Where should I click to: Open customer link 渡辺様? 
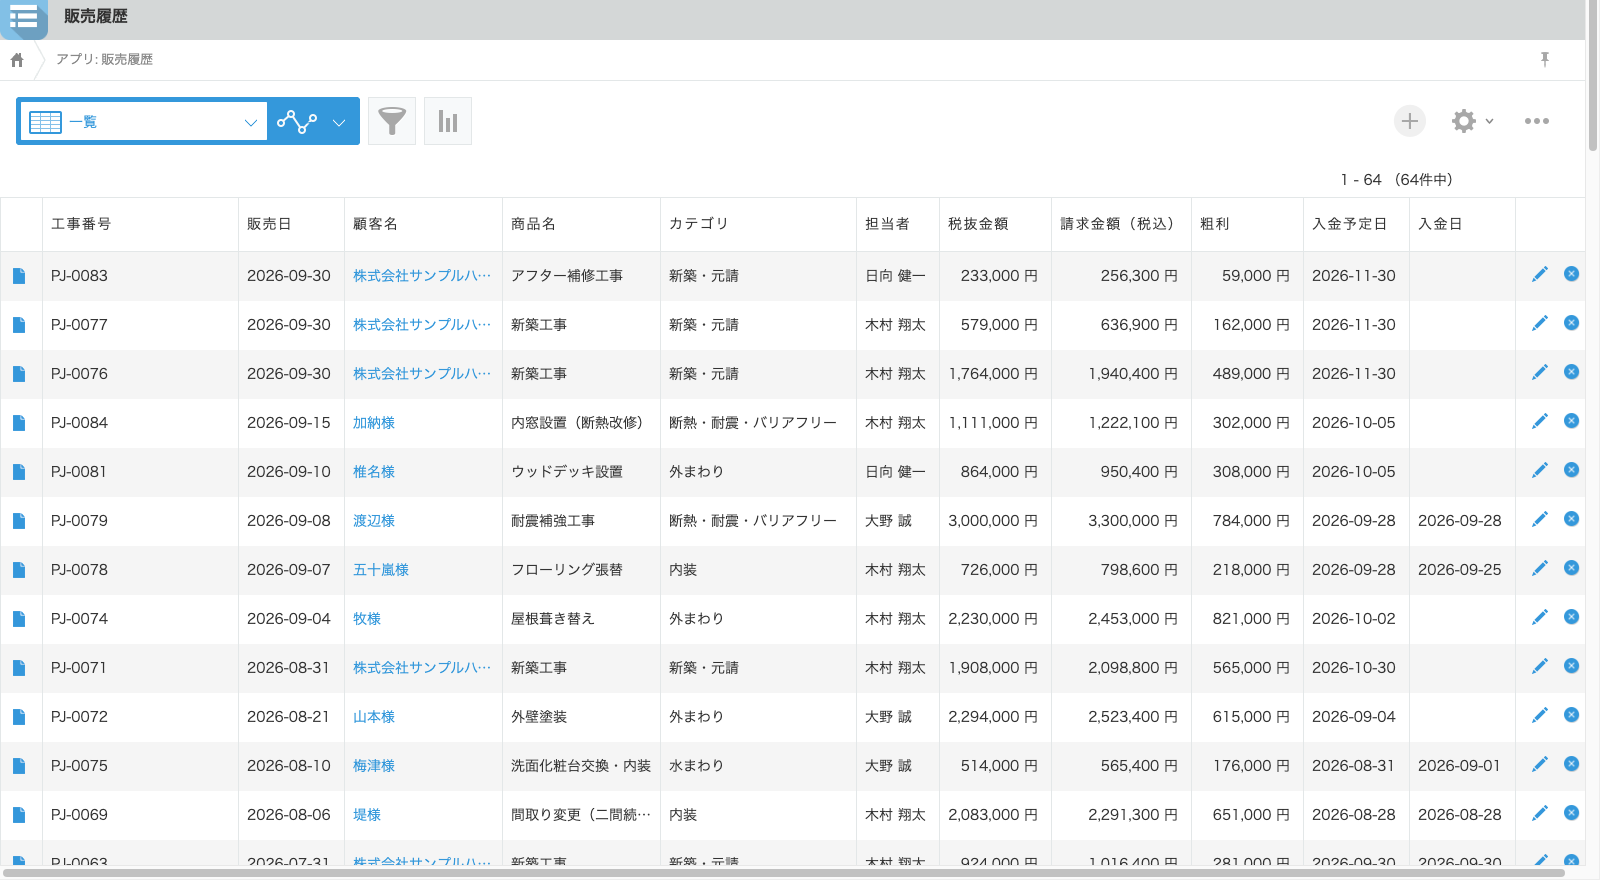tap(374, 521)
